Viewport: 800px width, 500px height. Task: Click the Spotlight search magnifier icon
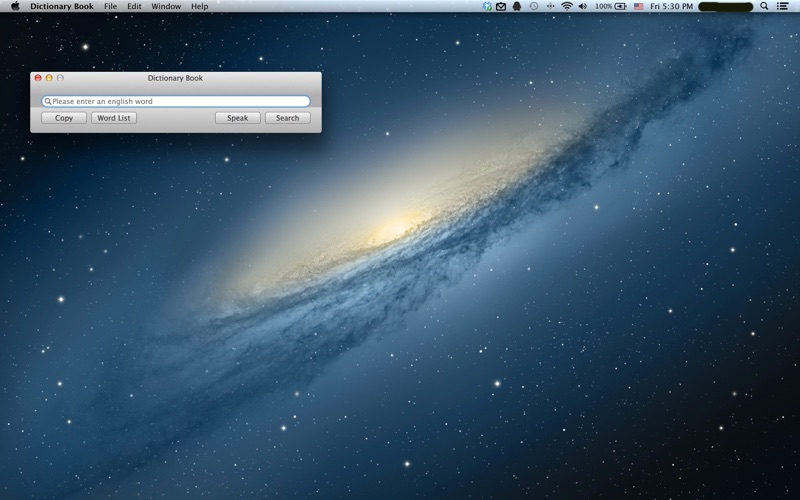(x=765, y=6)
